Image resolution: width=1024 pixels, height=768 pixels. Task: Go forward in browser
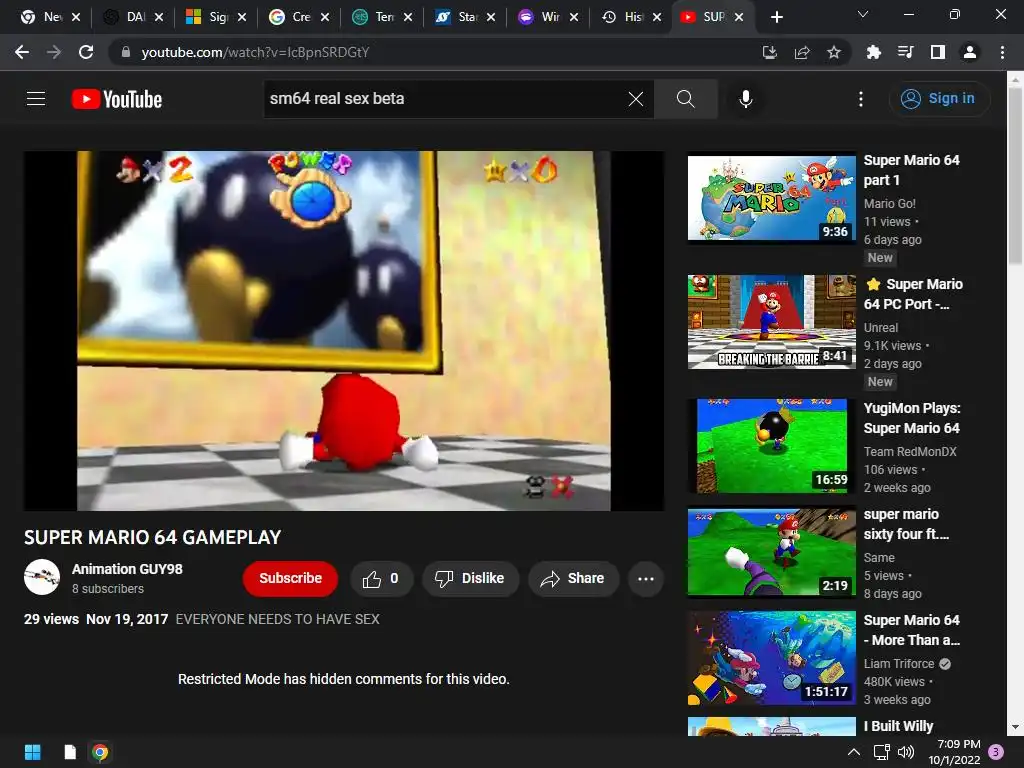pos(54,52)
